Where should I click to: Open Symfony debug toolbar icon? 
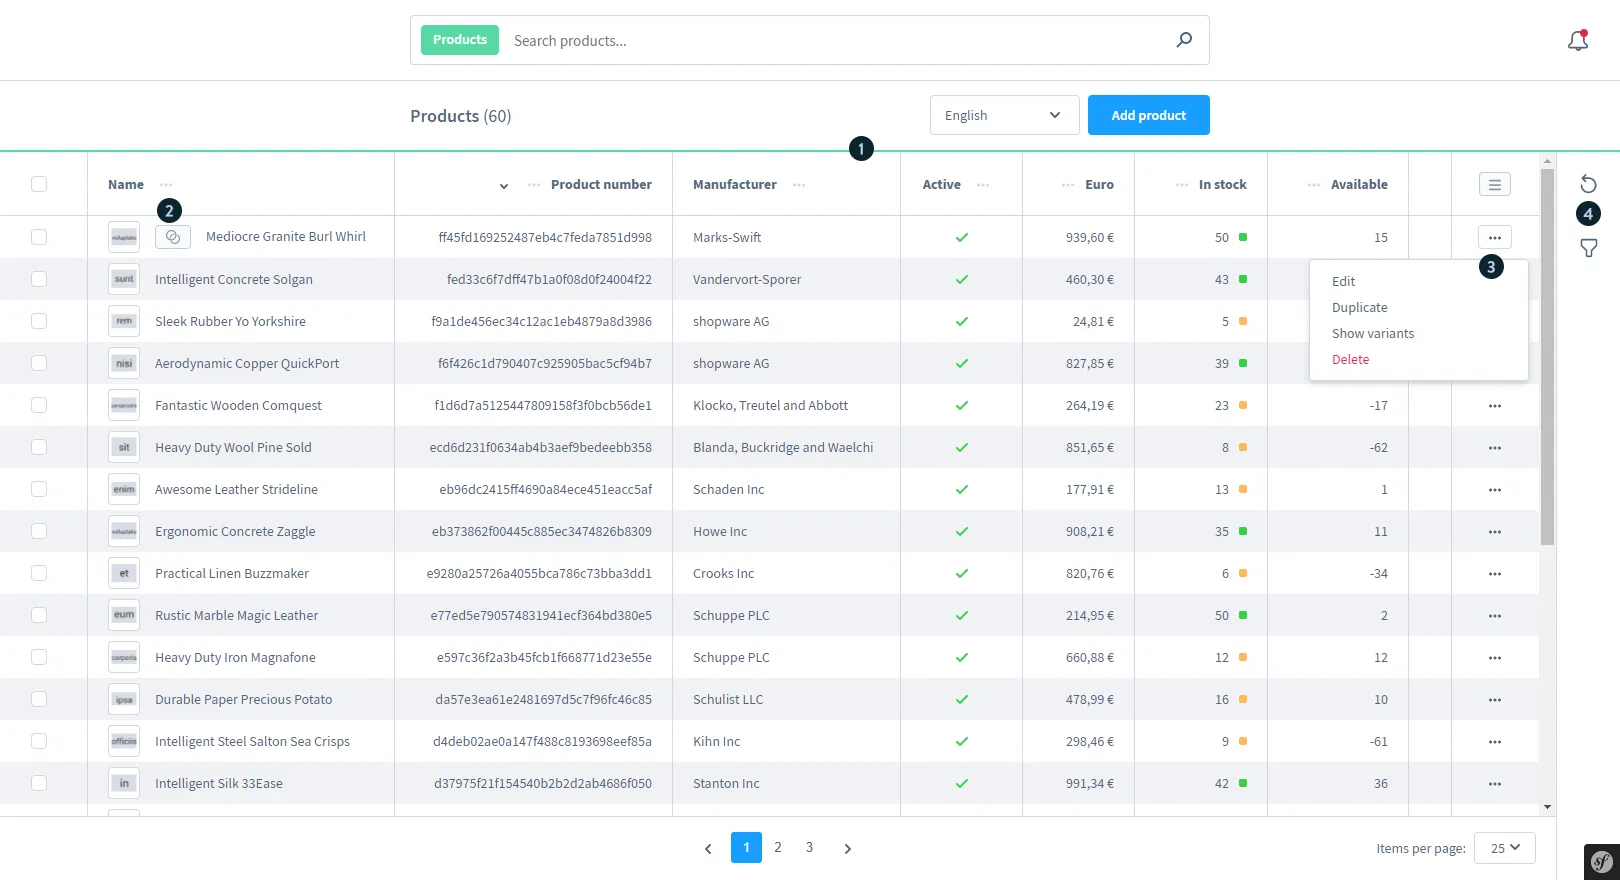click(1601, 861)
